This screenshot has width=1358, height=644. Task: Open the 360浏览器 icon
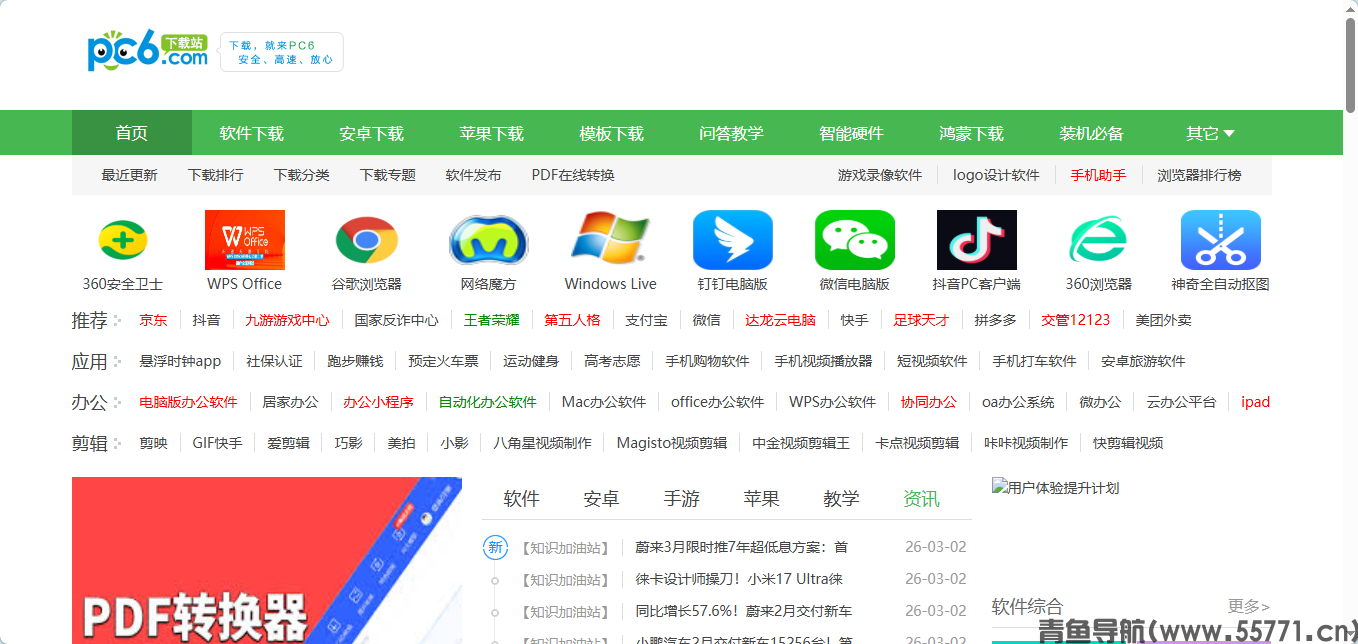[x=1099, y=240]
